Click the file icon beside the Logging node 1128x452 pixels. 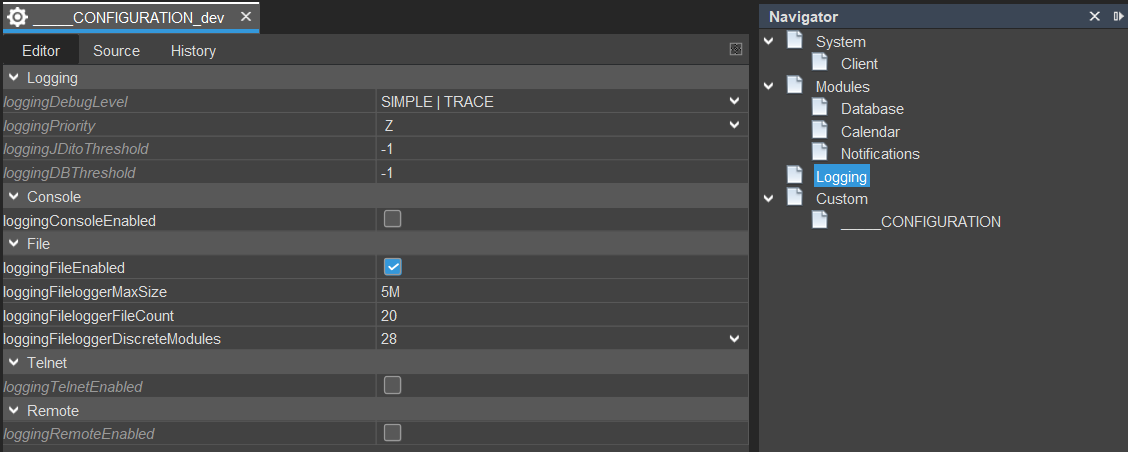tap(794, 176)
